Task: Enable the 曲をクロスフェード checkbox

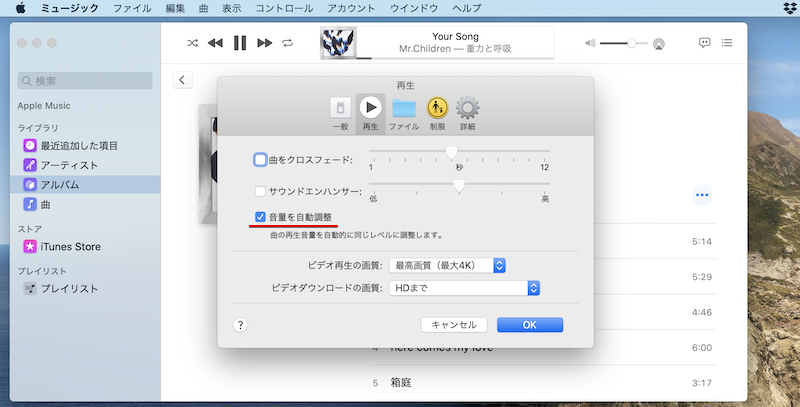Action: point(260,160)
